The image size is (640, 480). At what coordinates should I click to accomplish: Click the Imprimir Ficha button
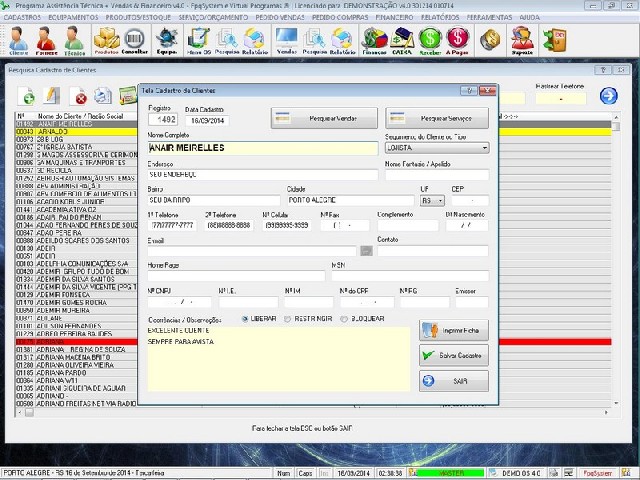[x=453, y=331]
